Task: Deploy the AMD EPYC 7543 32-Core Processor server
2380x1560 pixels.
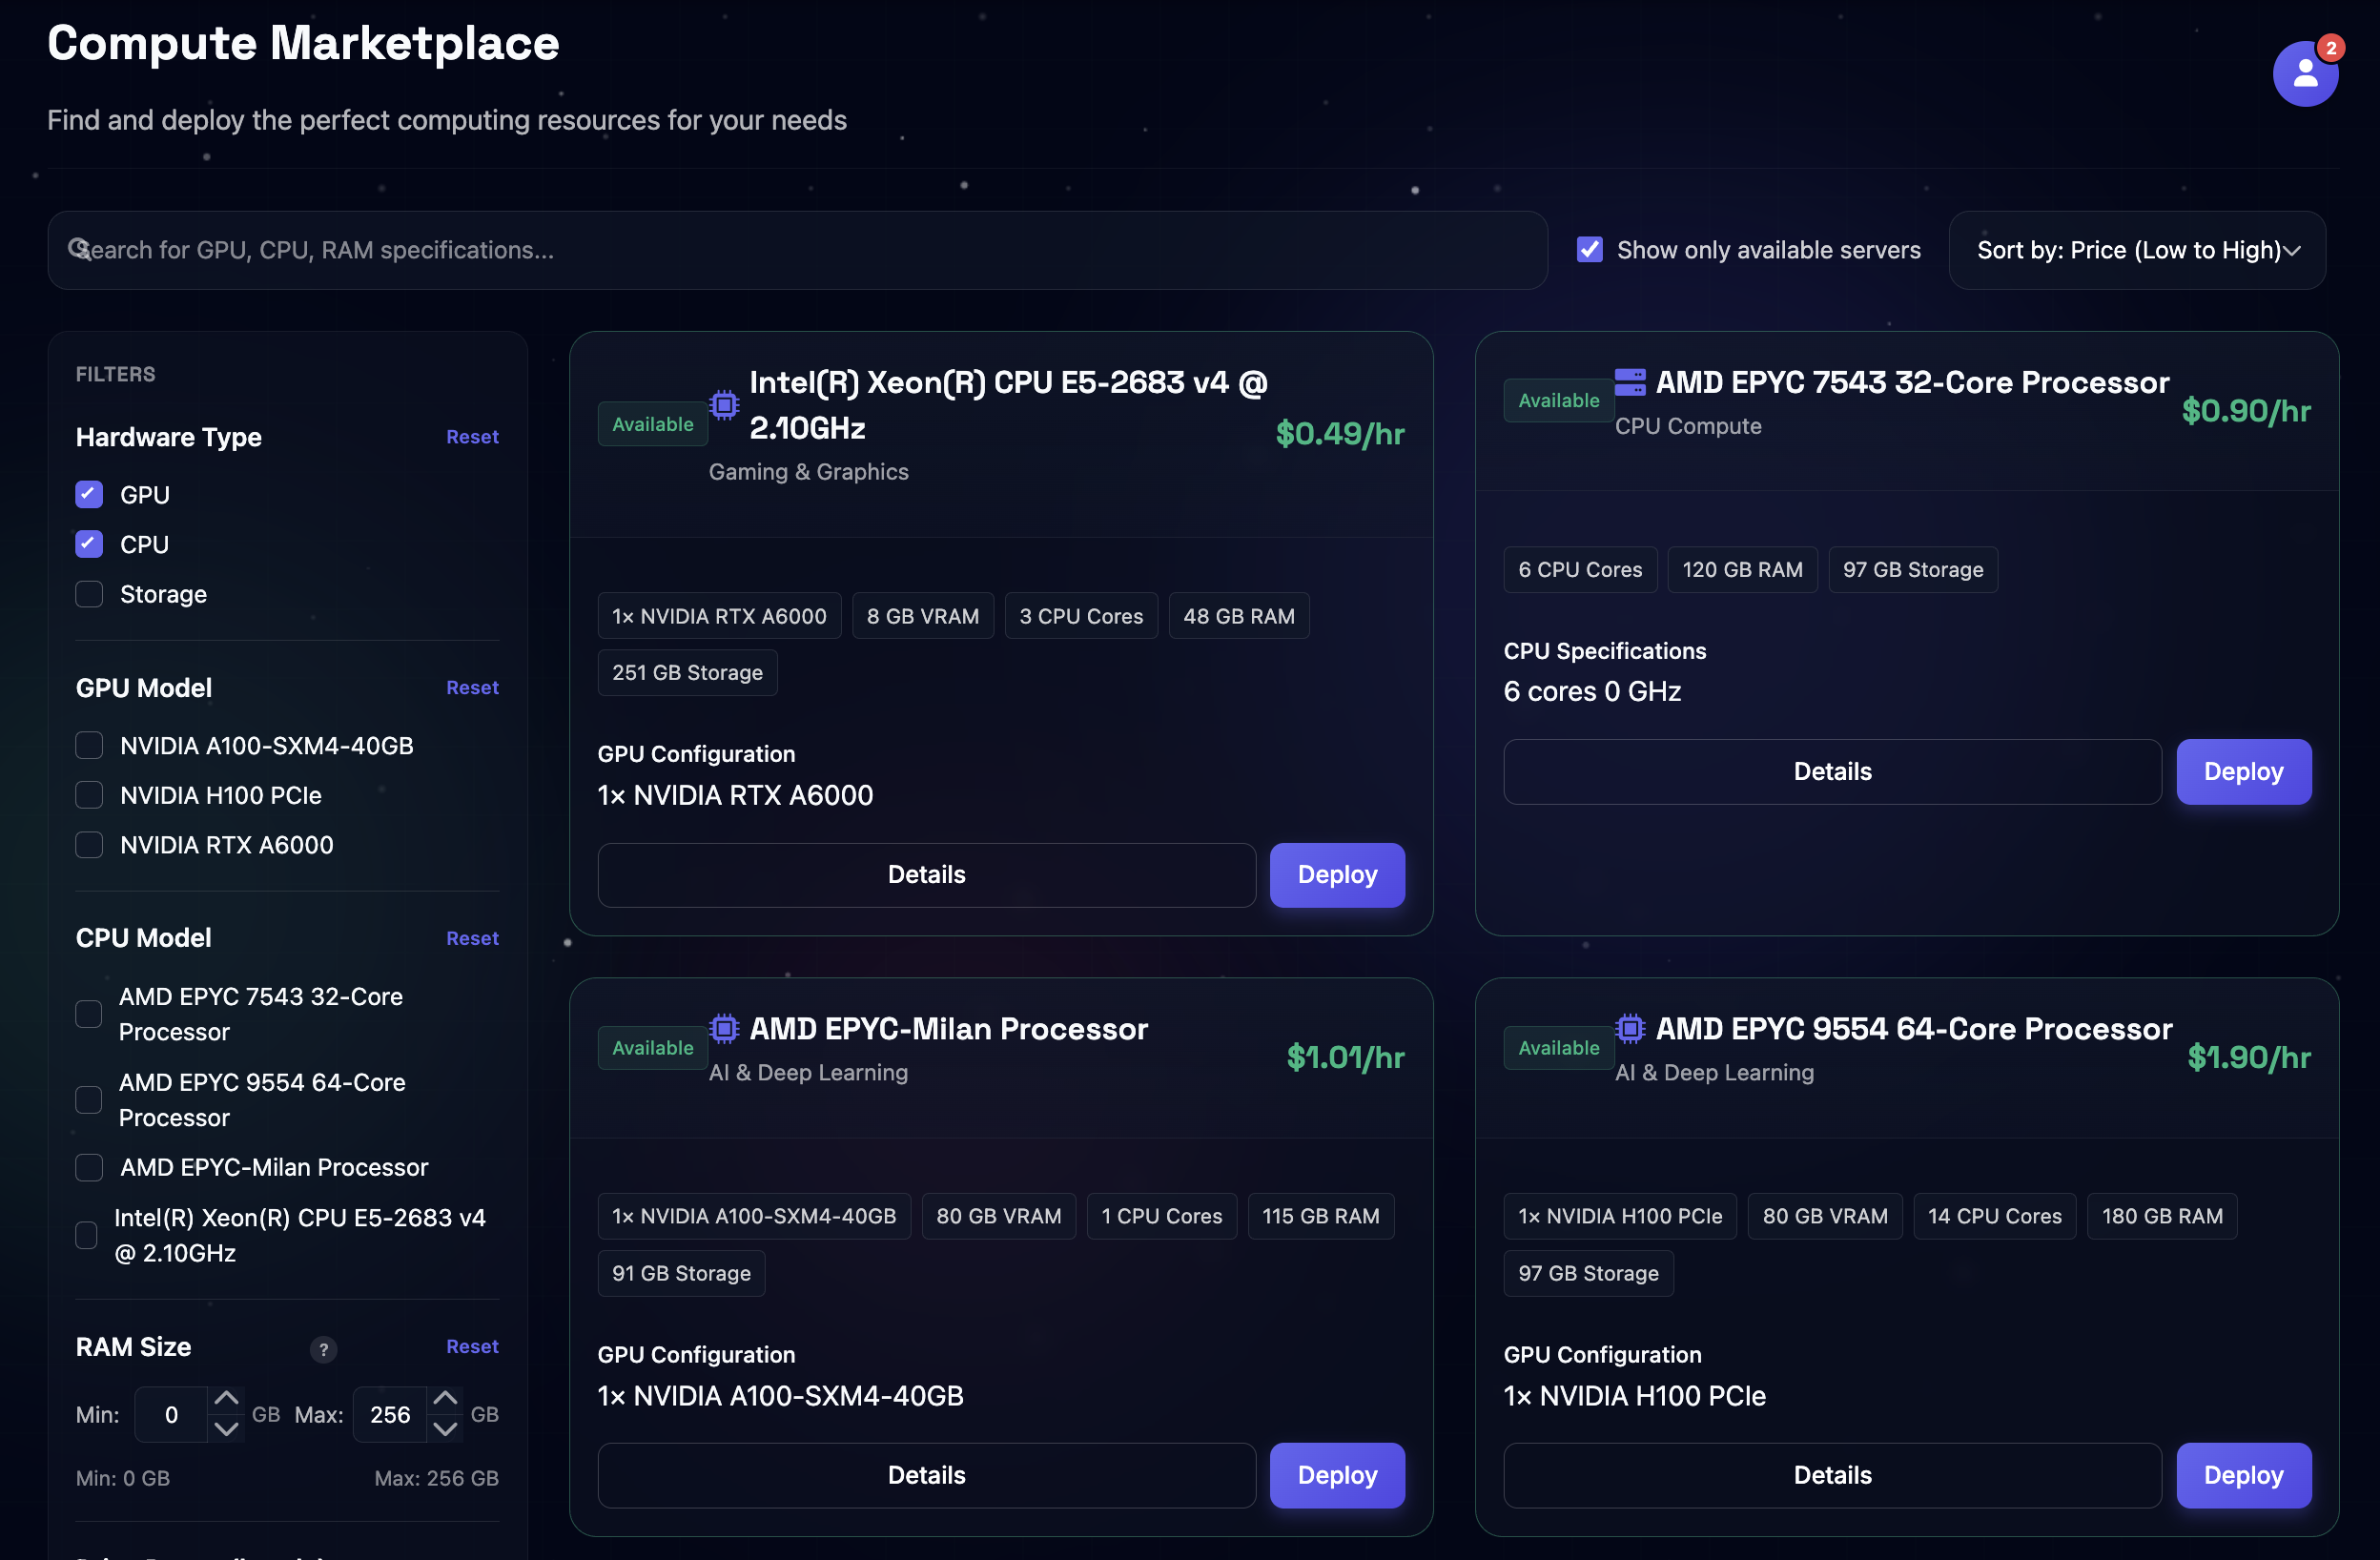Action: pos(2243,771)
